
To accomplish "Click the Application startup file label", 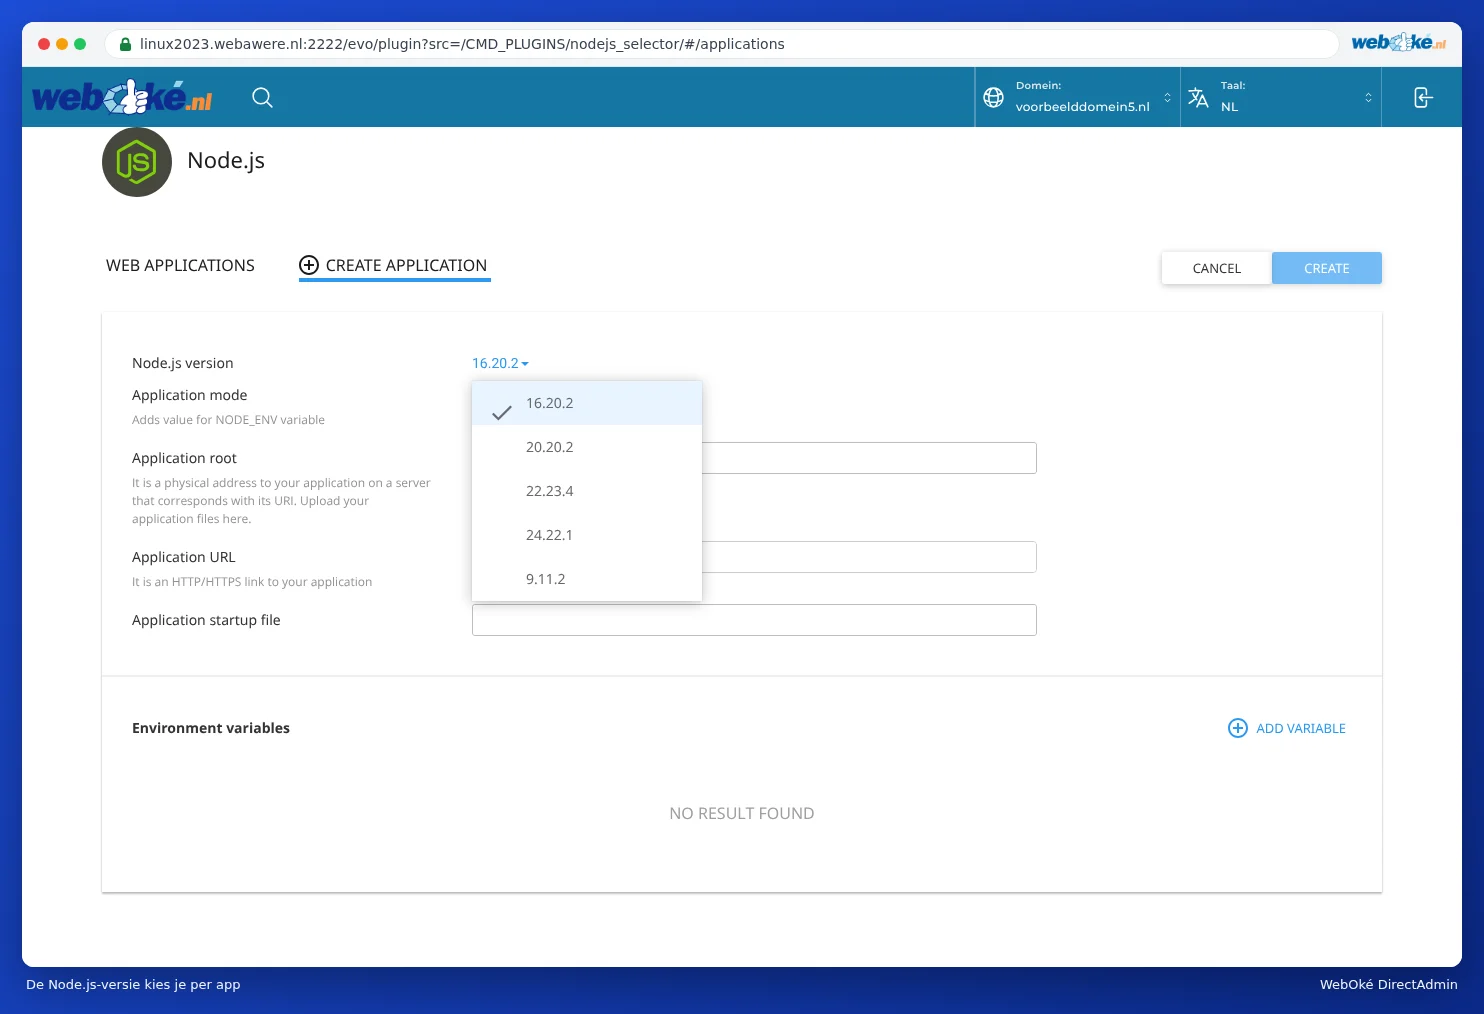I will 206,620.
